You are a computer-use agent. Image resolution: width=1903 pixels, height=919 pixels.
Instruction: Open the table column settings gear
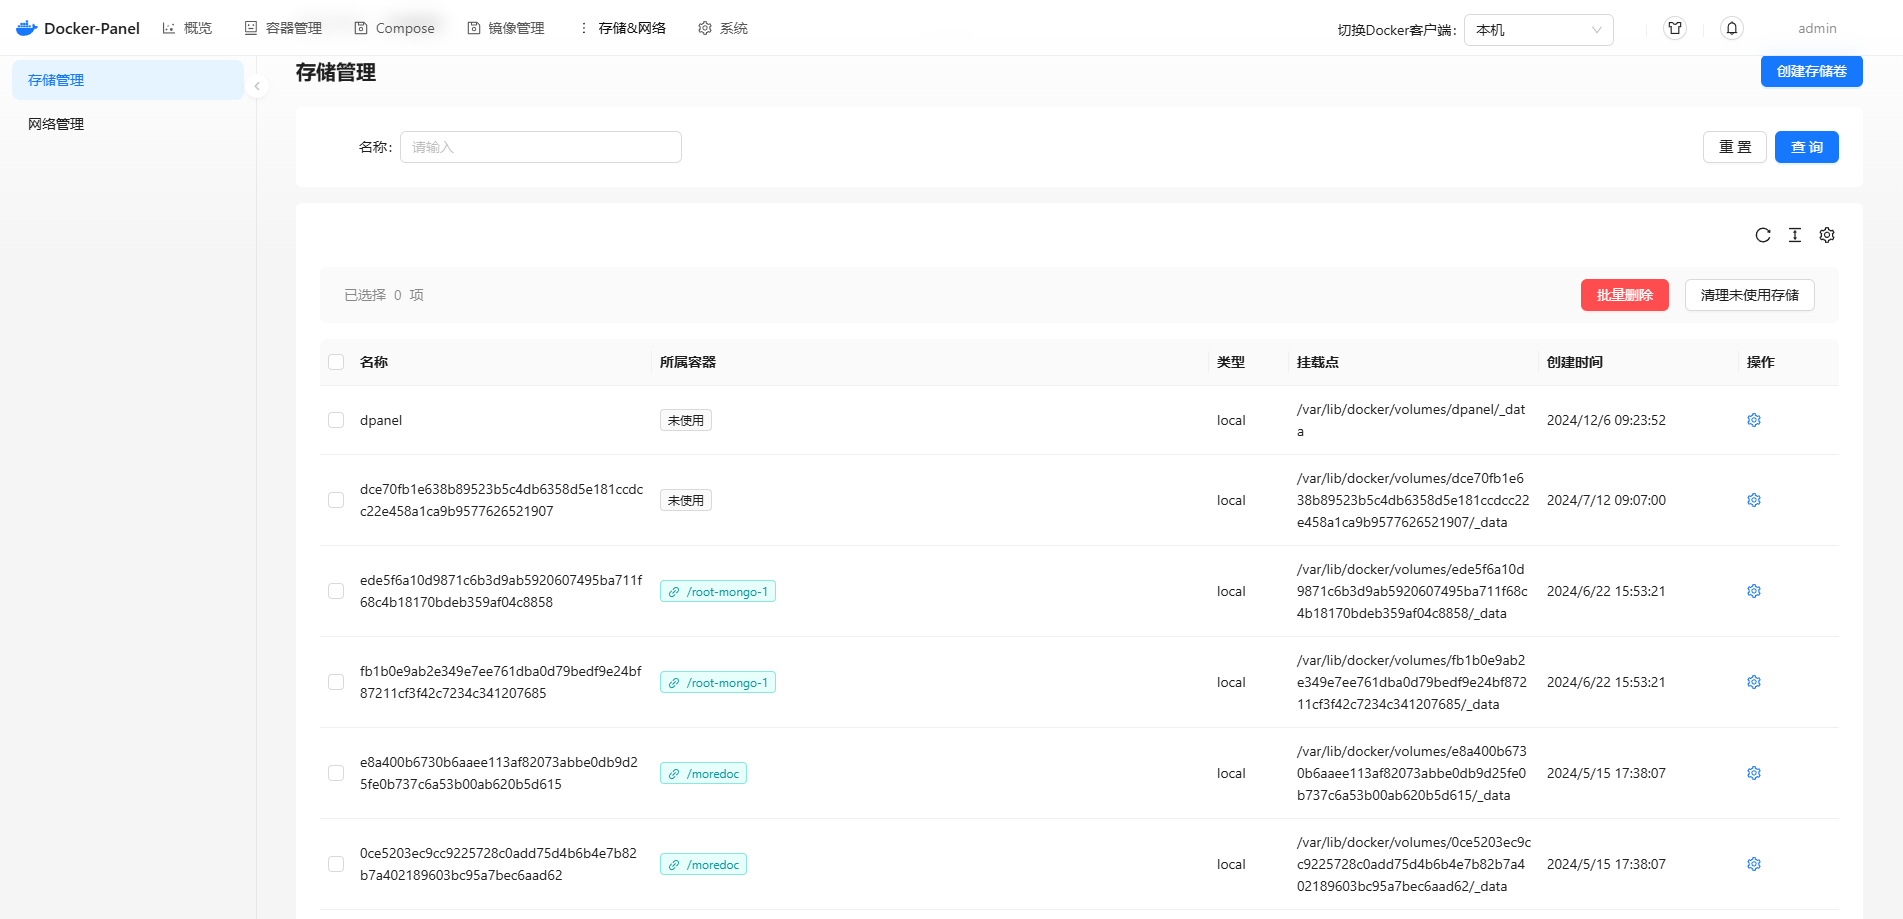coord(1827,235)
